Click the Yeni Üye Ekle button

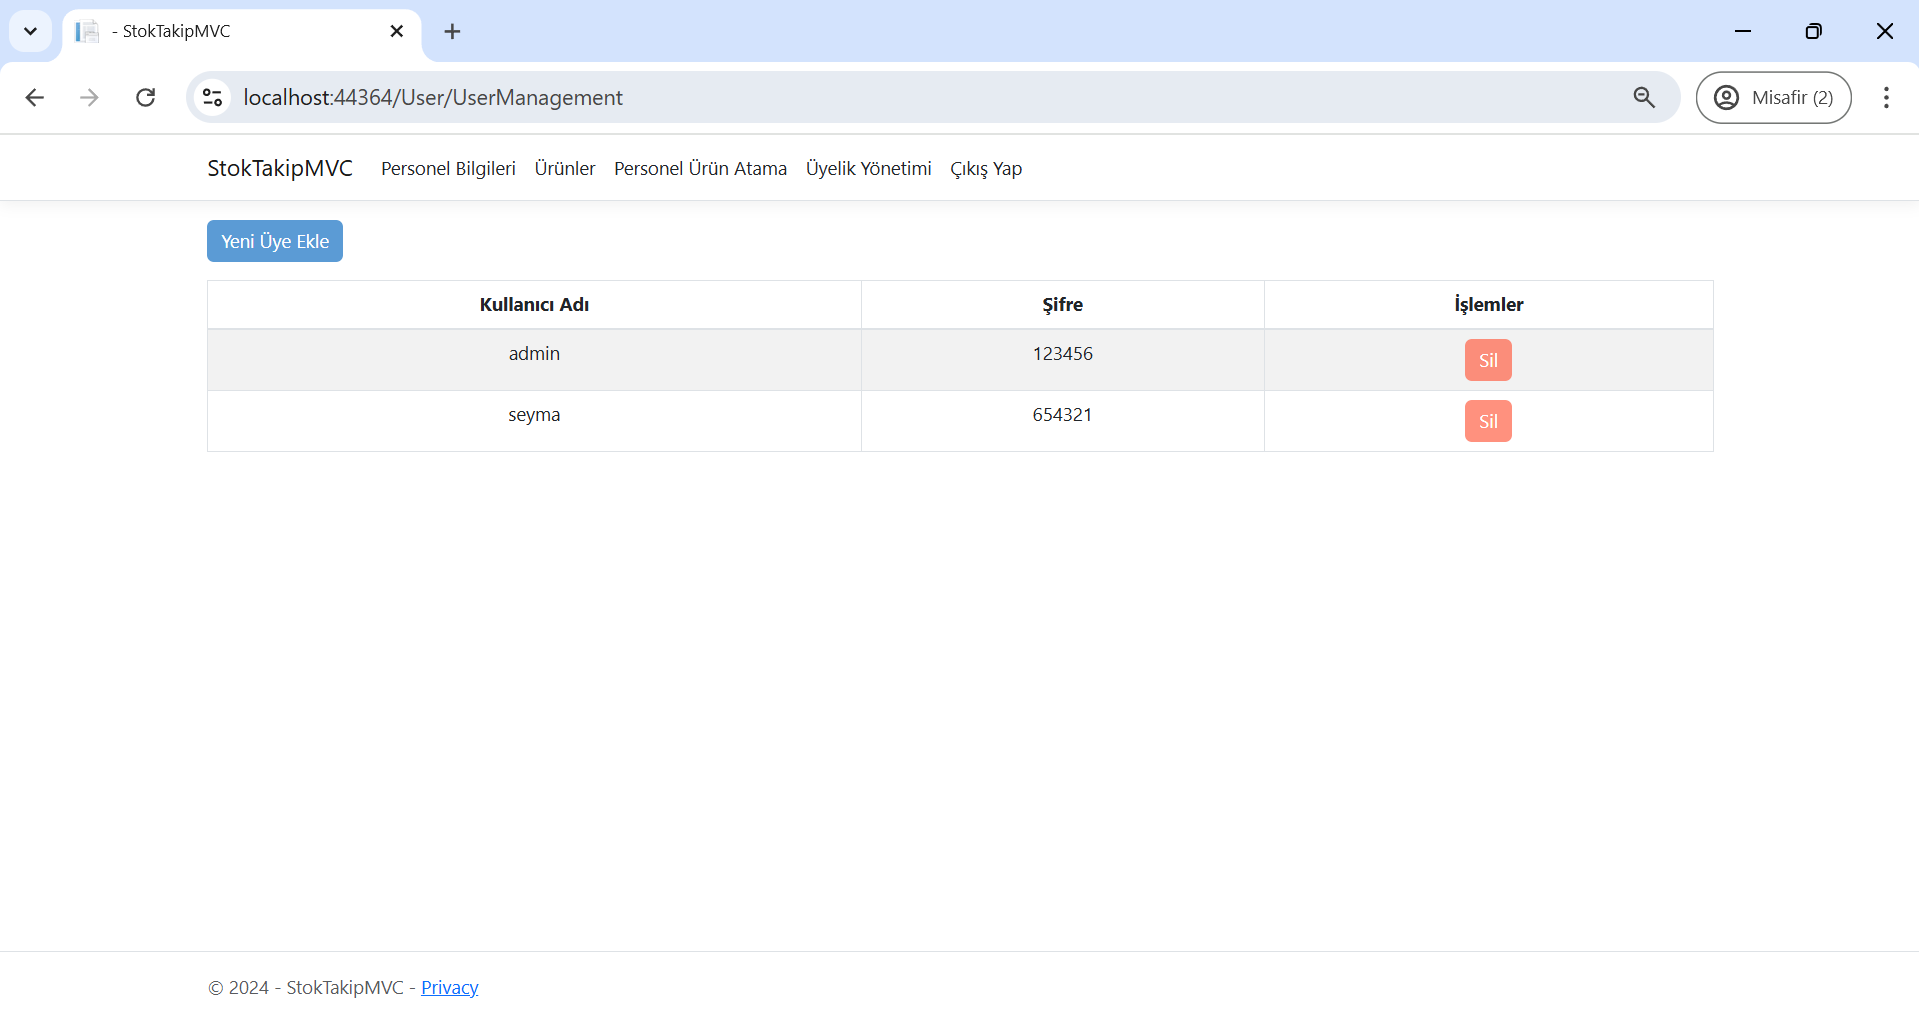coord(275,241)
